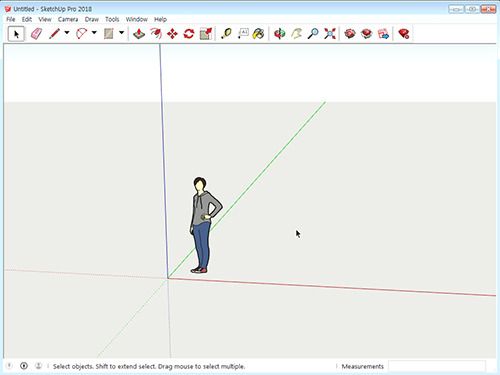500x375 pixels.
Task: Activate the Push/Pull tool
Action: pyautogui.click(x=139, y=34)
